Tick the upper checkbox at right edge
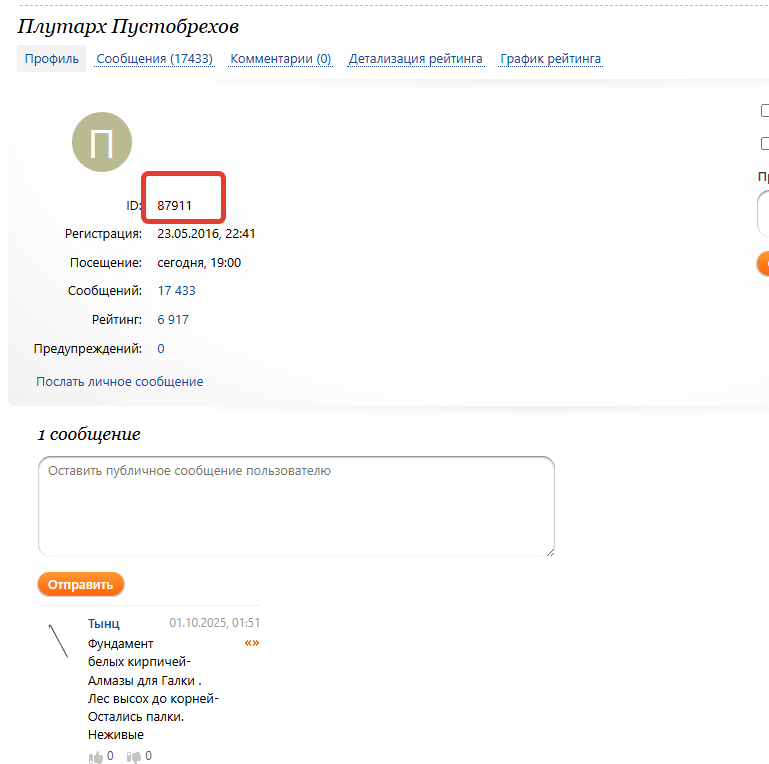The height and width of the screenshot is (764, 769). coord(764,111)
